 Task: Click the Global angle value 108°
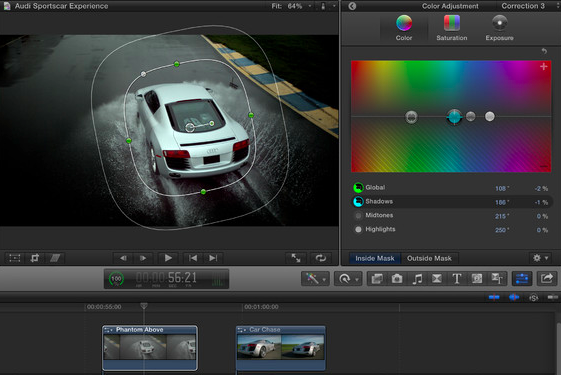(502, 188)
